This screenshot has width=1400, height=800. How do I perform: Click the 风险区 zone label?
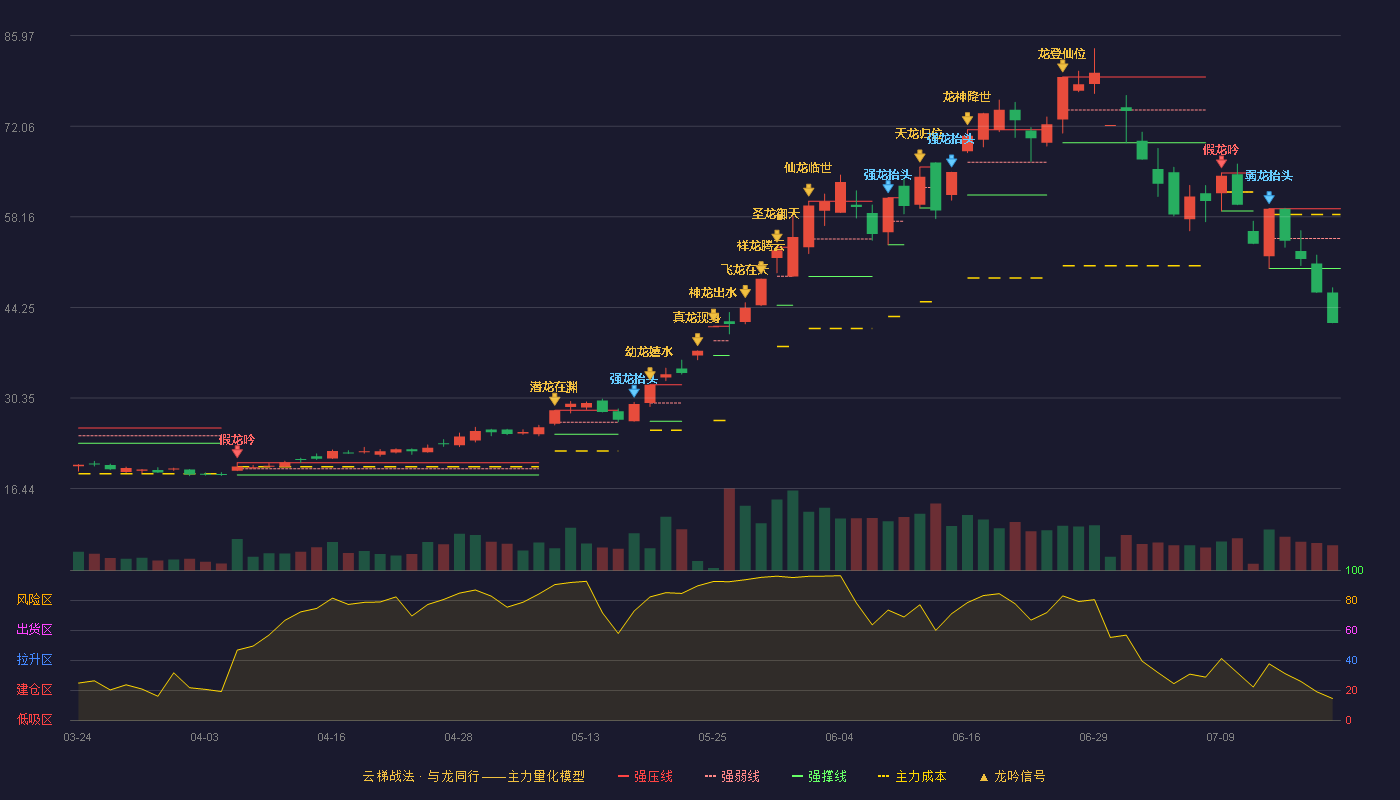34,600
